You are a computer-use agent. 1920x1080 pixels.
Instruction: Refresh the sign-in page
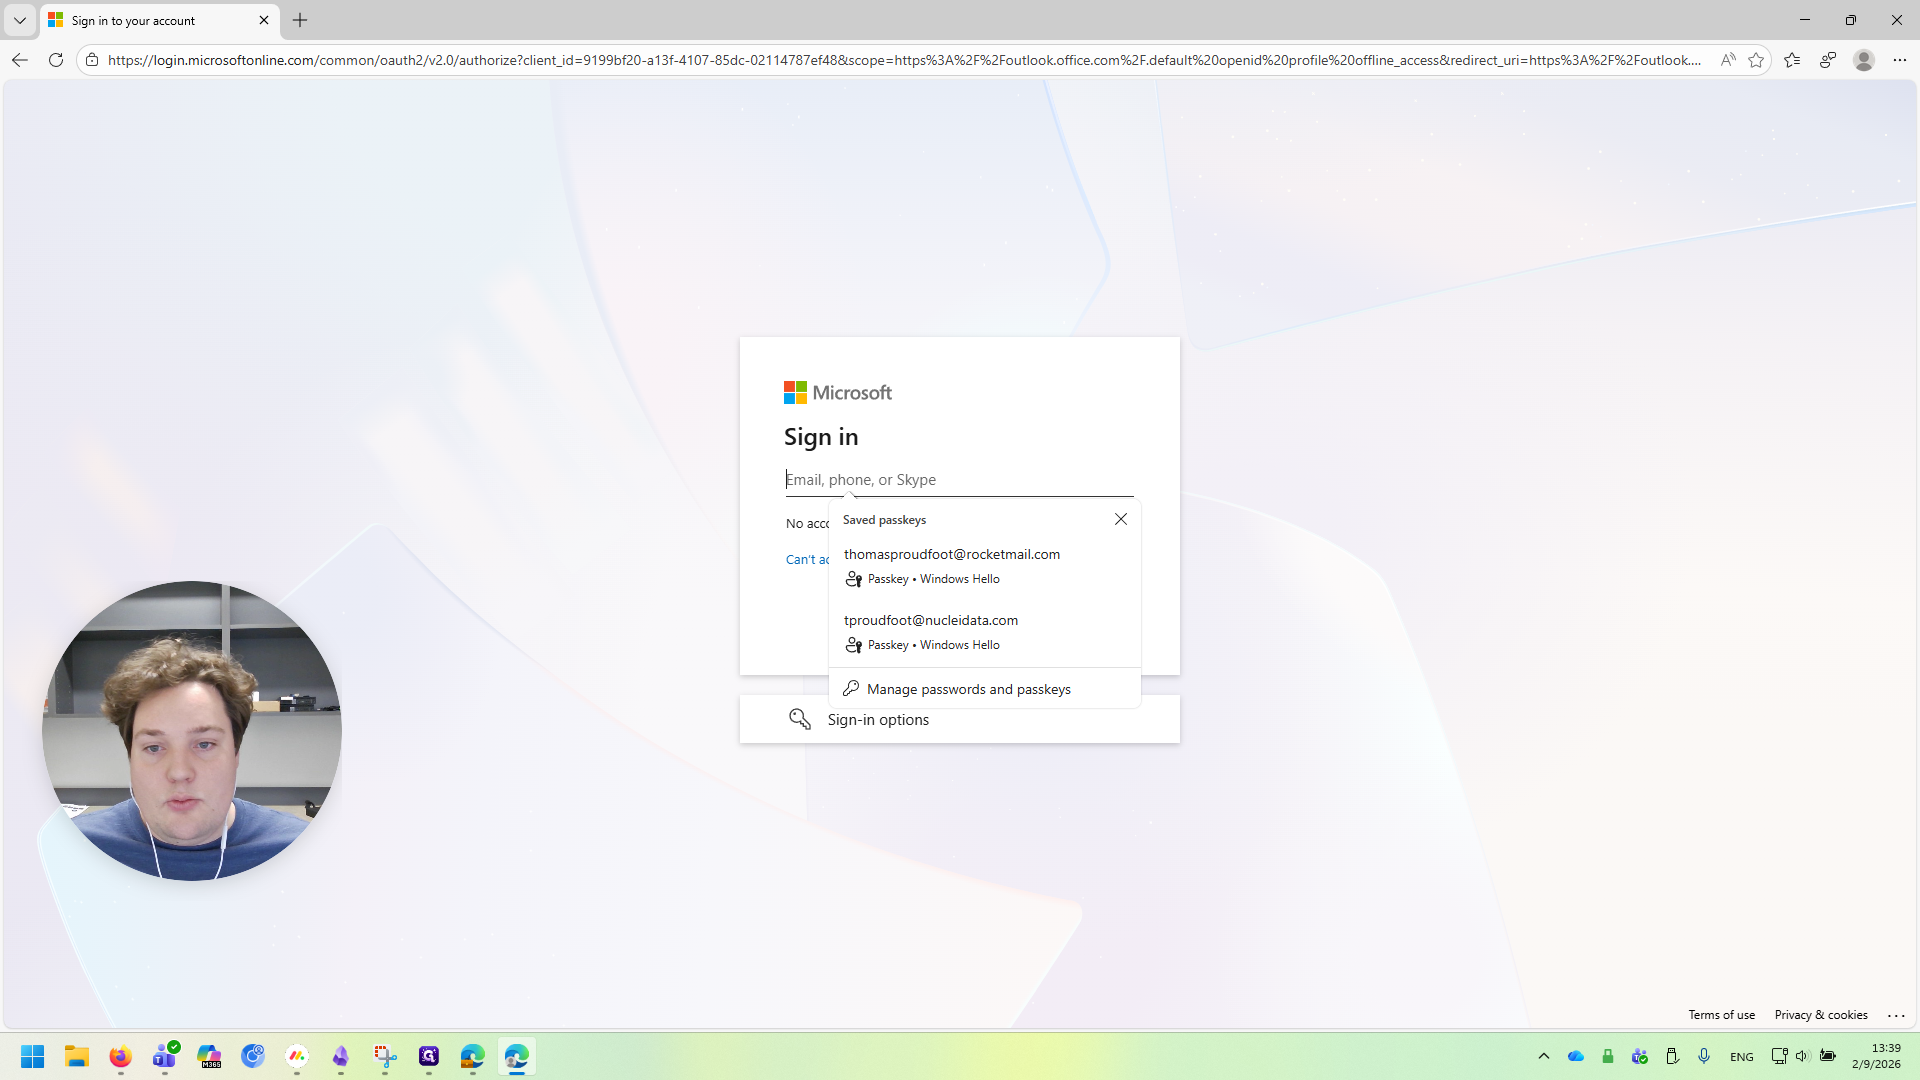(56, 60)
